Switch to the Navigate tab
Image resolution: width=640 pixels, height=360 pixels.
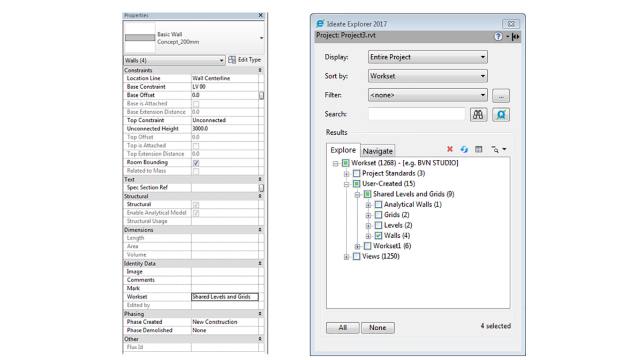coord(378,151)
